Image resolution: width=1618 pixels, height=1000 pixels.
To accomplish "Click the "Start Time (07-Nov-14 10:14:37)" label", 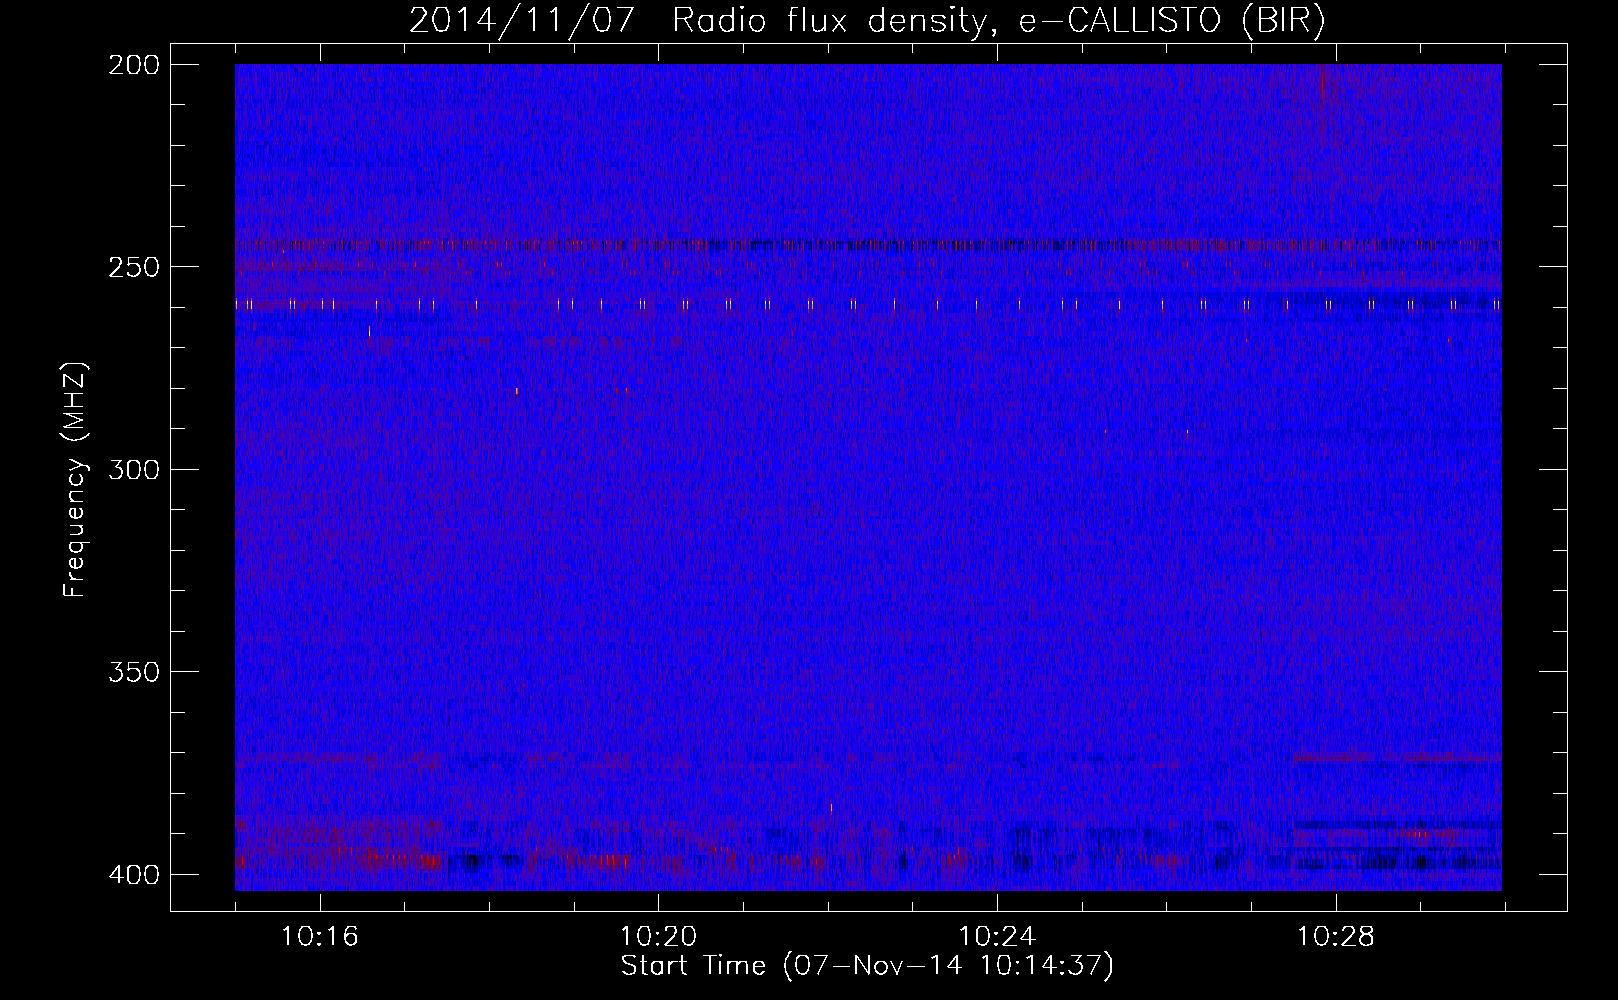I will click(x=867, y=966).
